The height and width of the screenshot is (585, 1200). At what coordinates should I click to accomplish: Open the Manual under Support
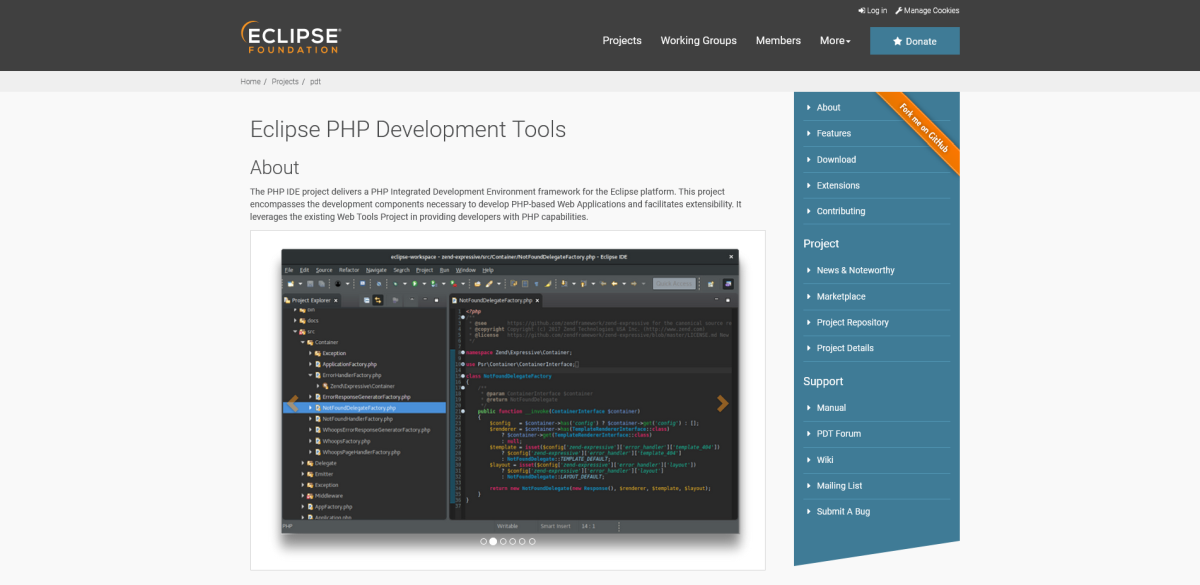coord(831,408)
